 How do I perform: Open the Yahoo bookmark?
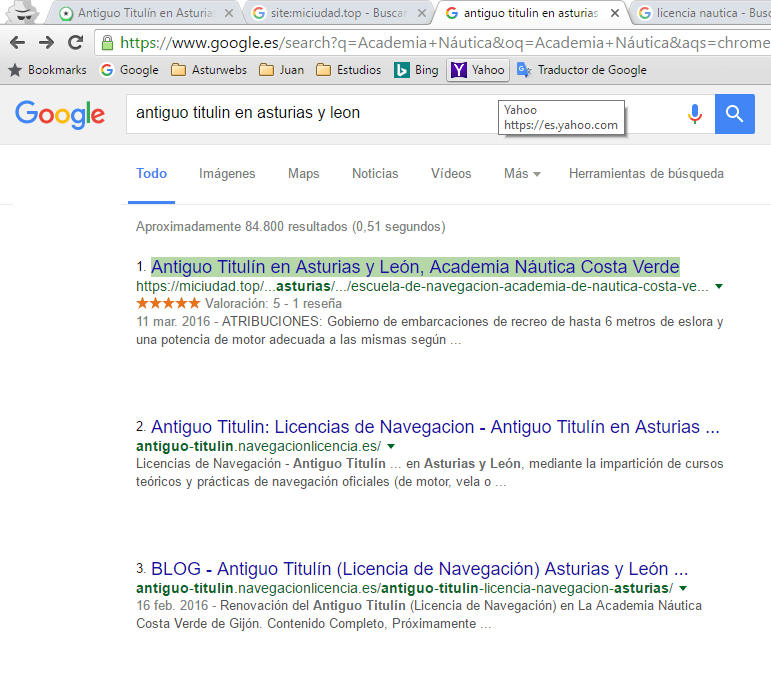478,70
